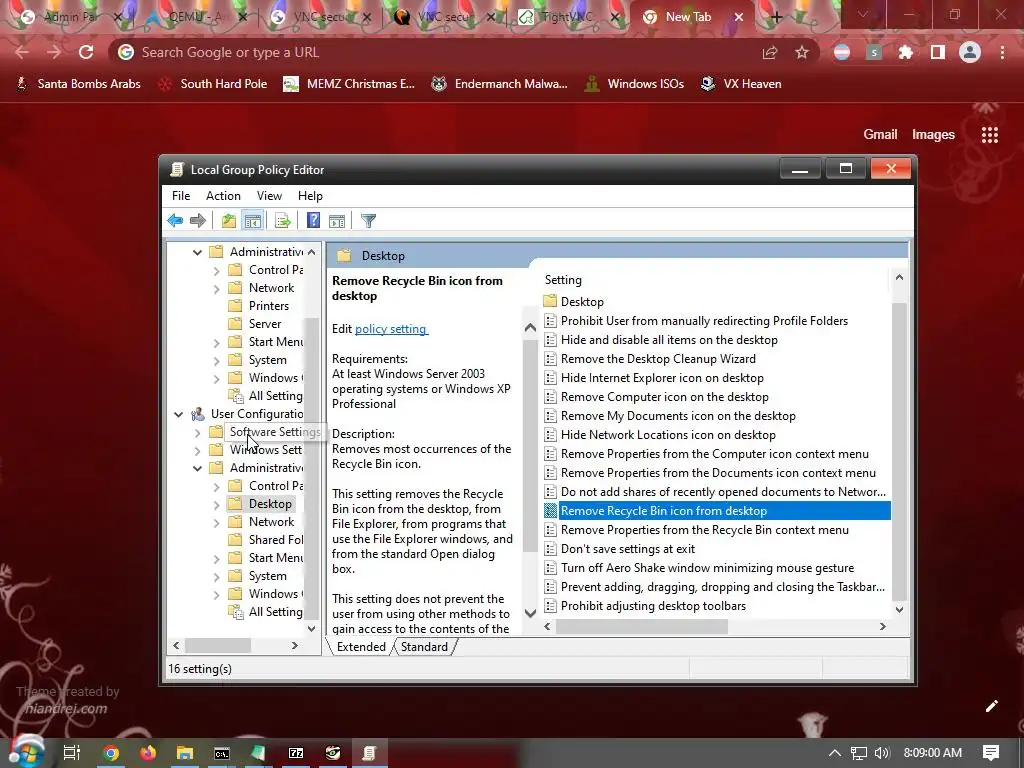Click the Filter funnel toolbar icon
This screenshot has height=768, width=1024.
point(368,221)
